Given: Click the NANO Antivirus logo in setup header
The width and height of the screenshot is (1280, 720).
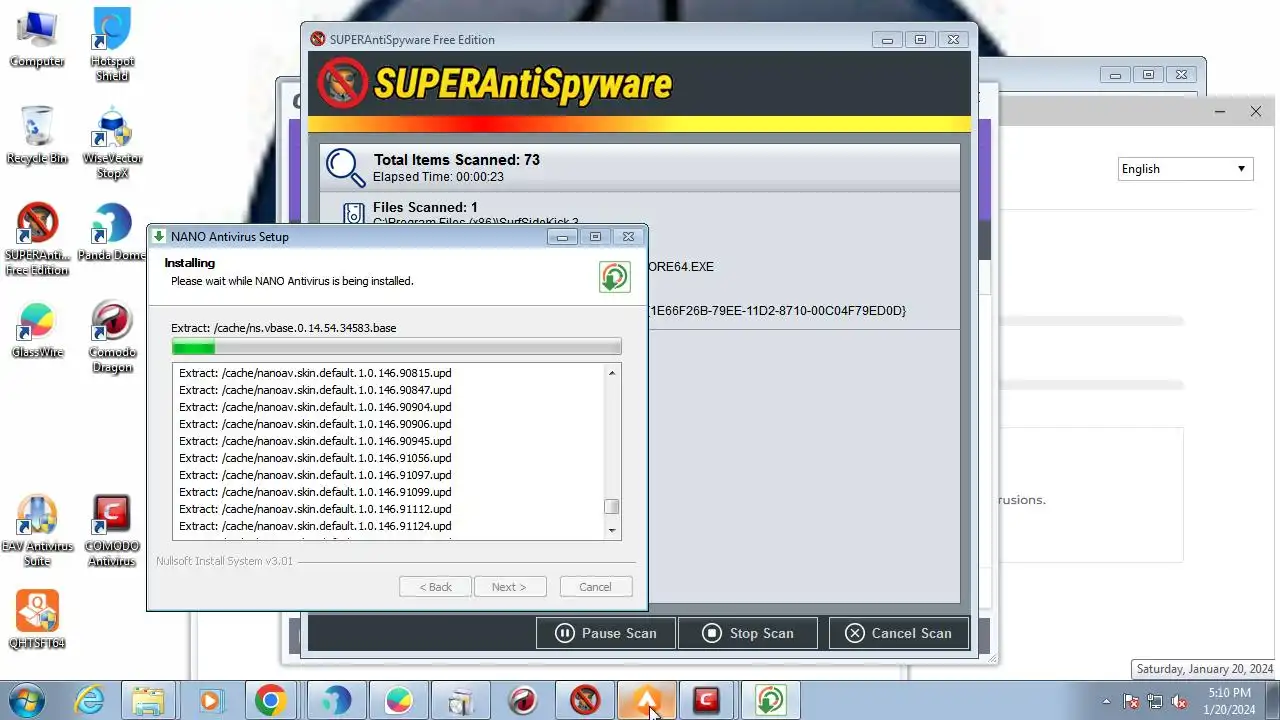Looking at the screenshot, I should pyautogui.click(x=615, y=277).
